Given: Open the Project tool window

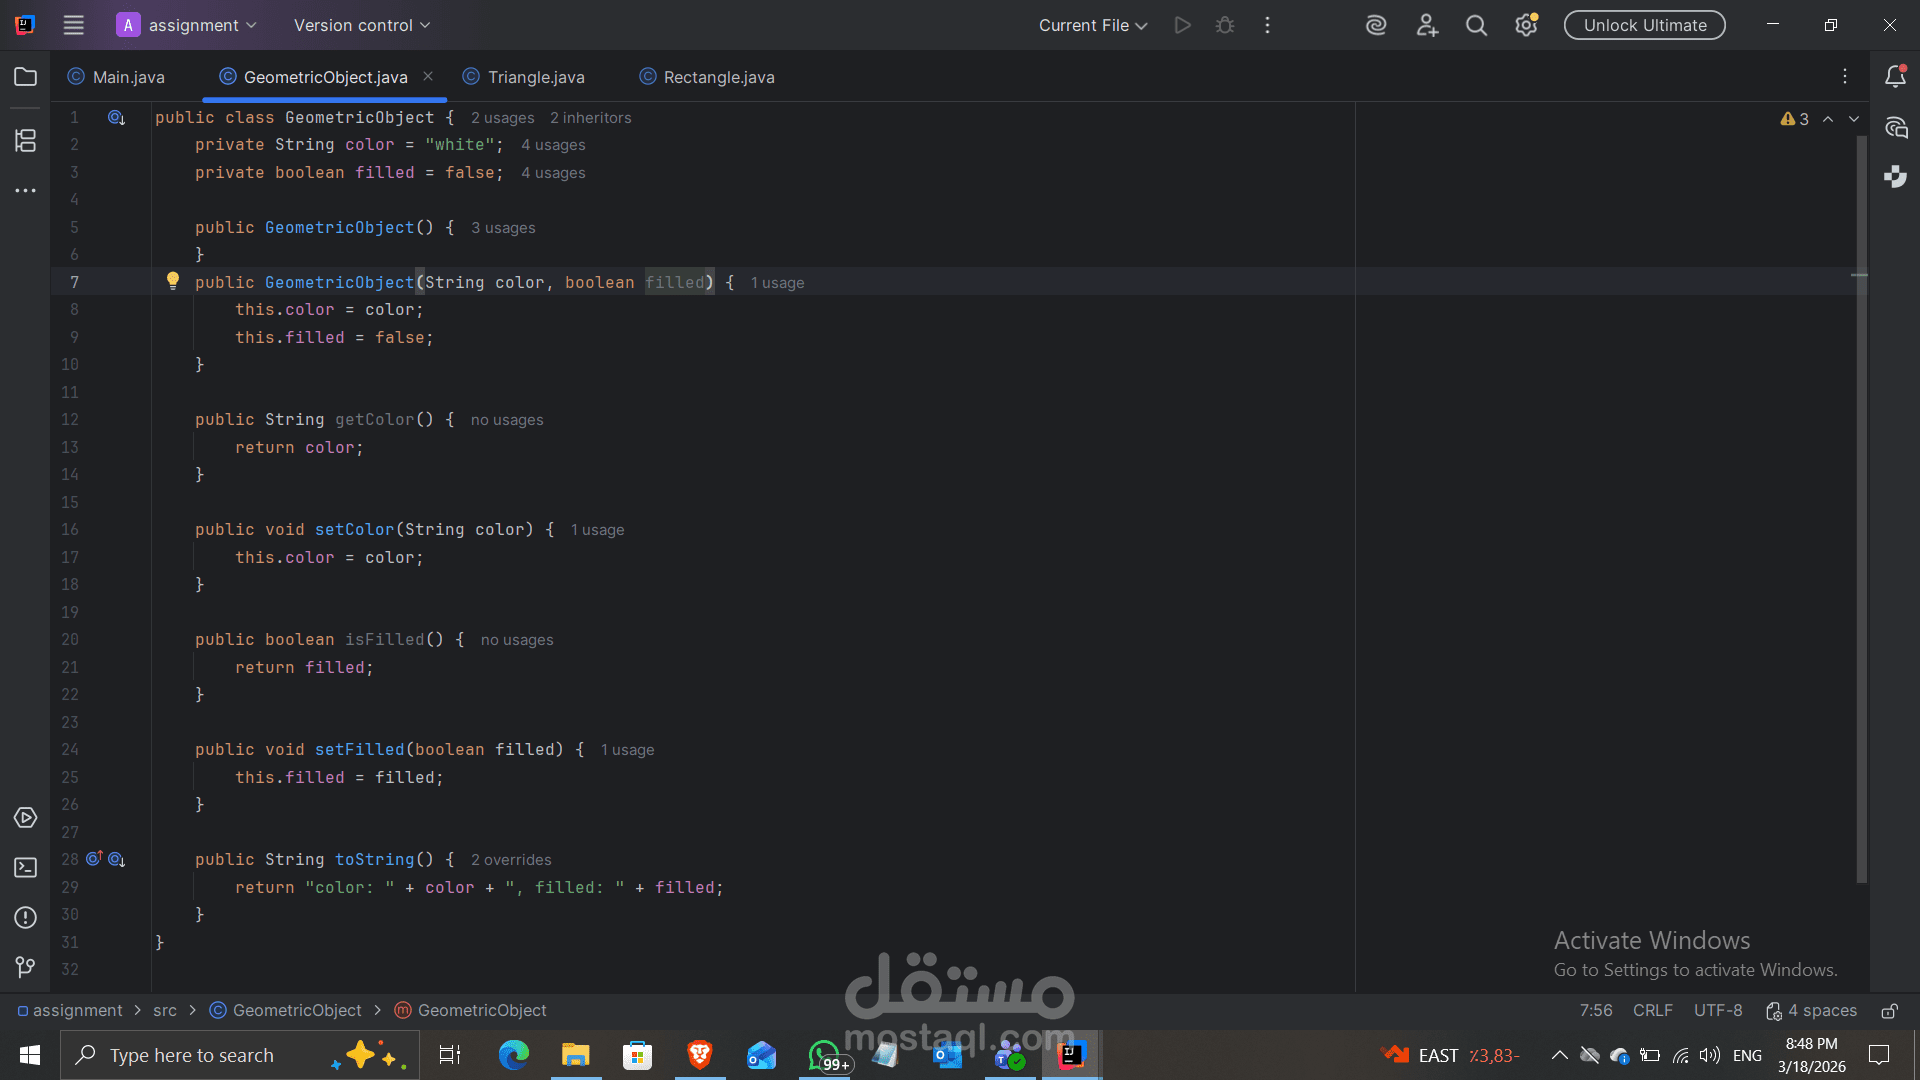Looking at the screenshot, I should [25, 77].
